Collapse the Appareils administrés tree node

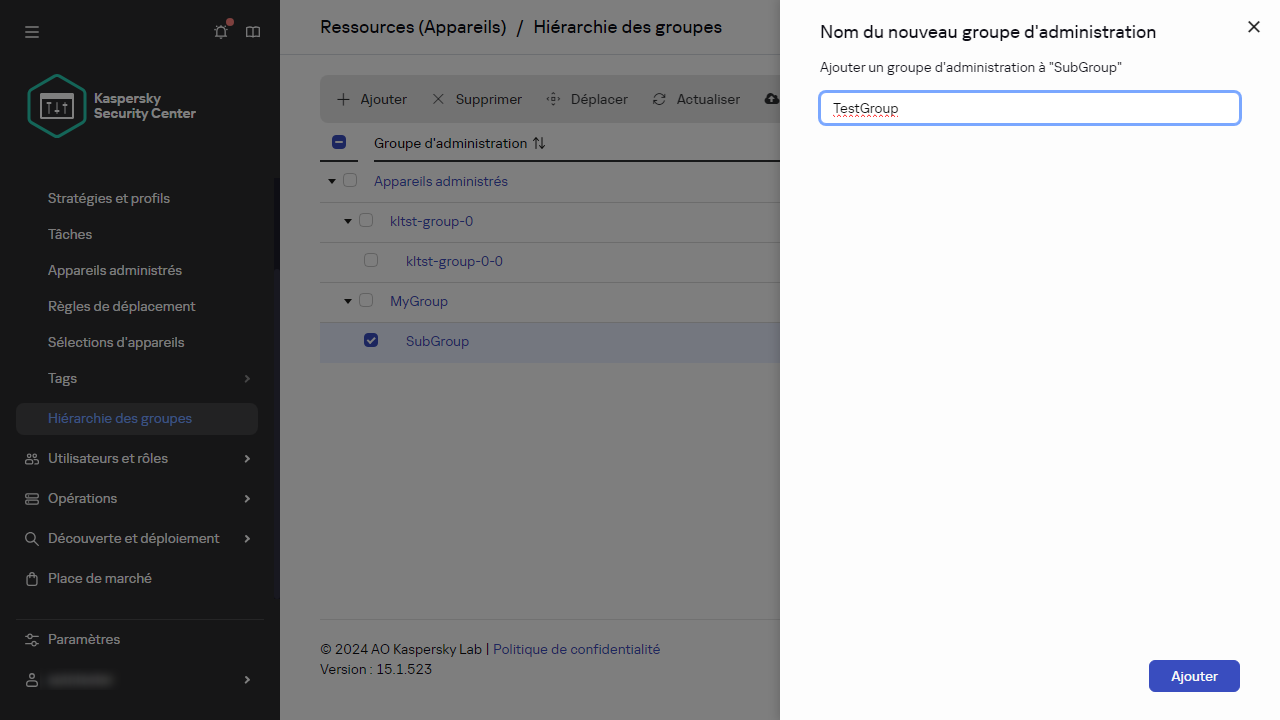(x=332, y=181)
